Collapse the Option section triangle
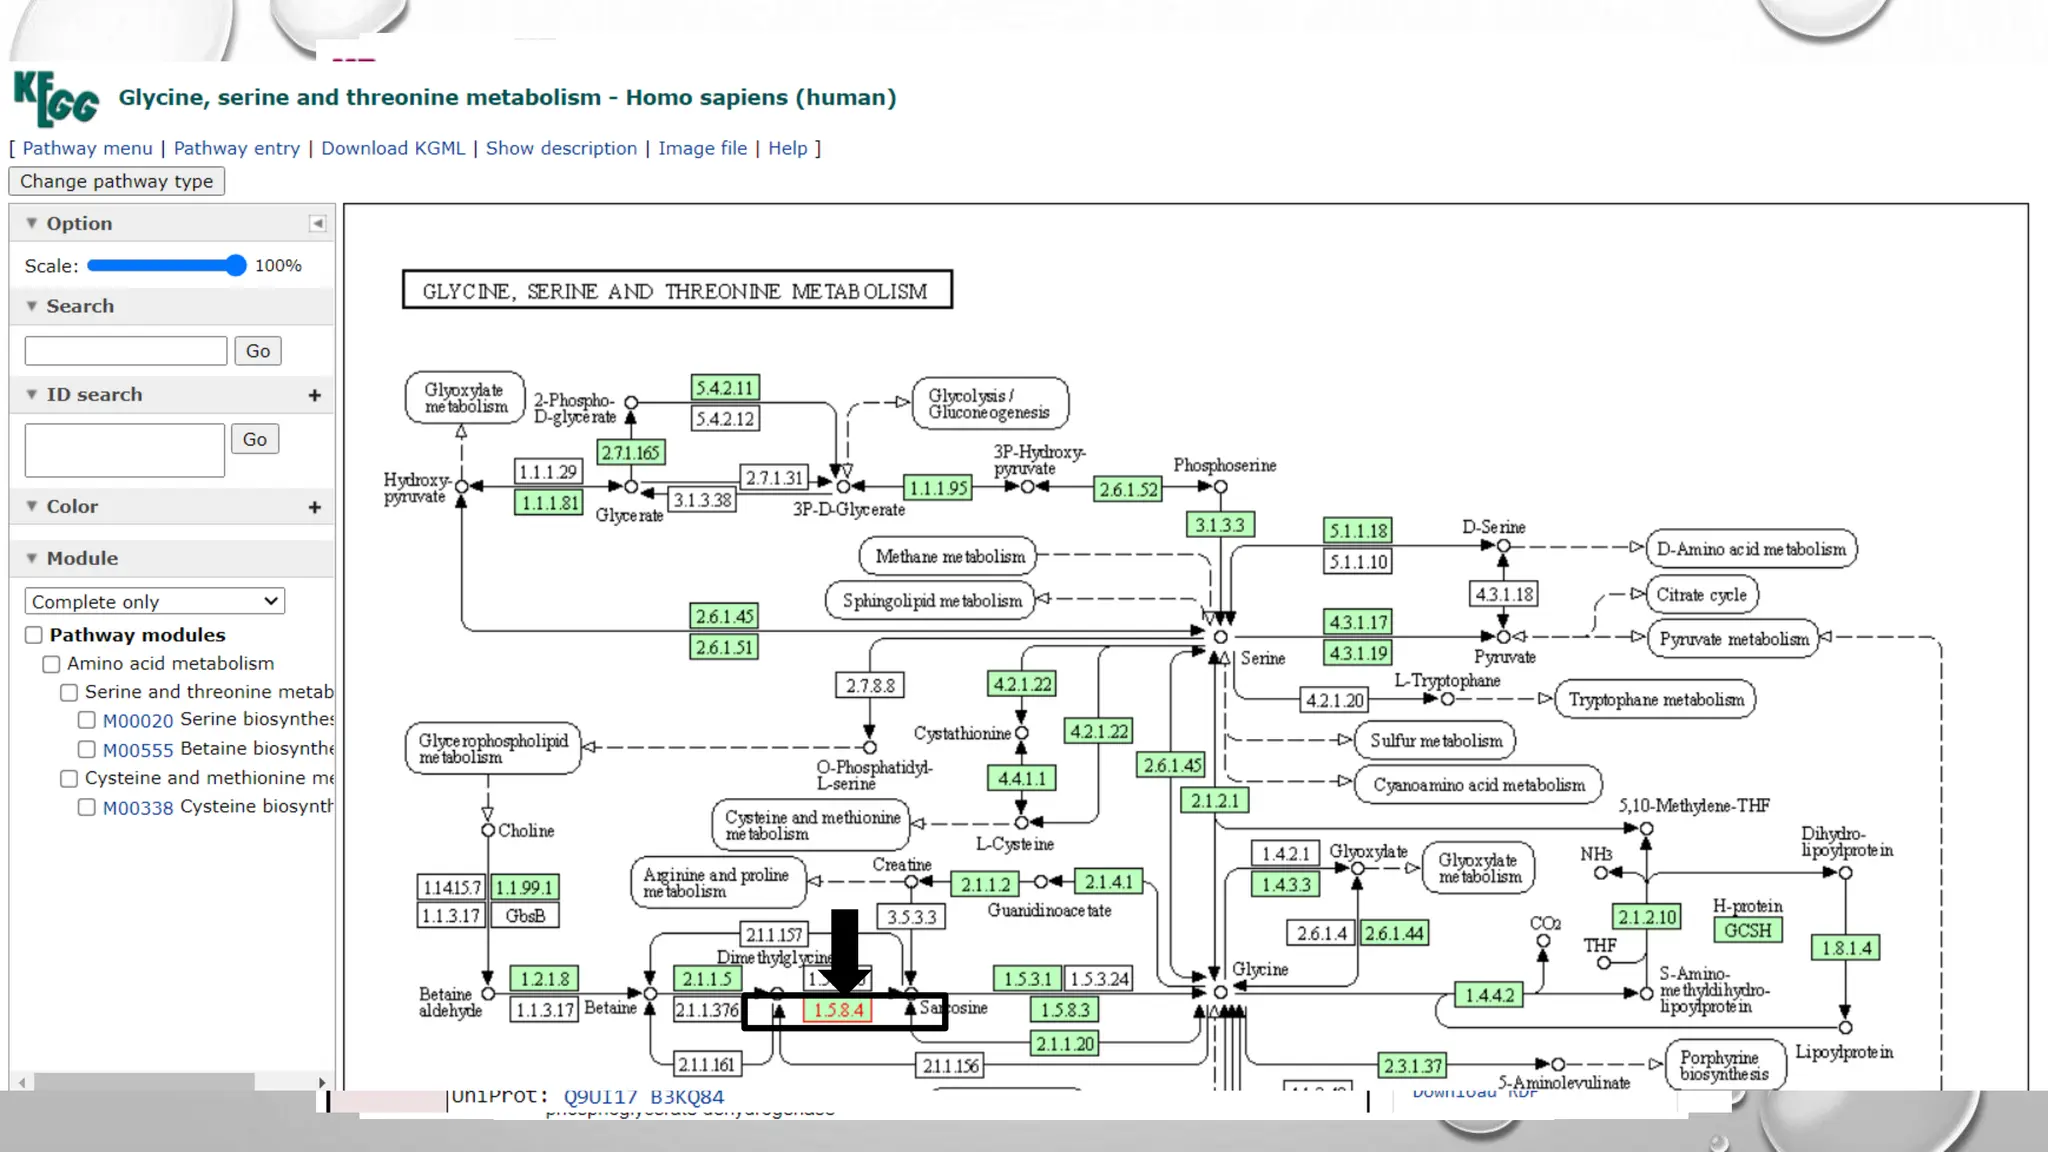The width and height of the screenshot is (2048, 1152). click(x=31, y=223)
